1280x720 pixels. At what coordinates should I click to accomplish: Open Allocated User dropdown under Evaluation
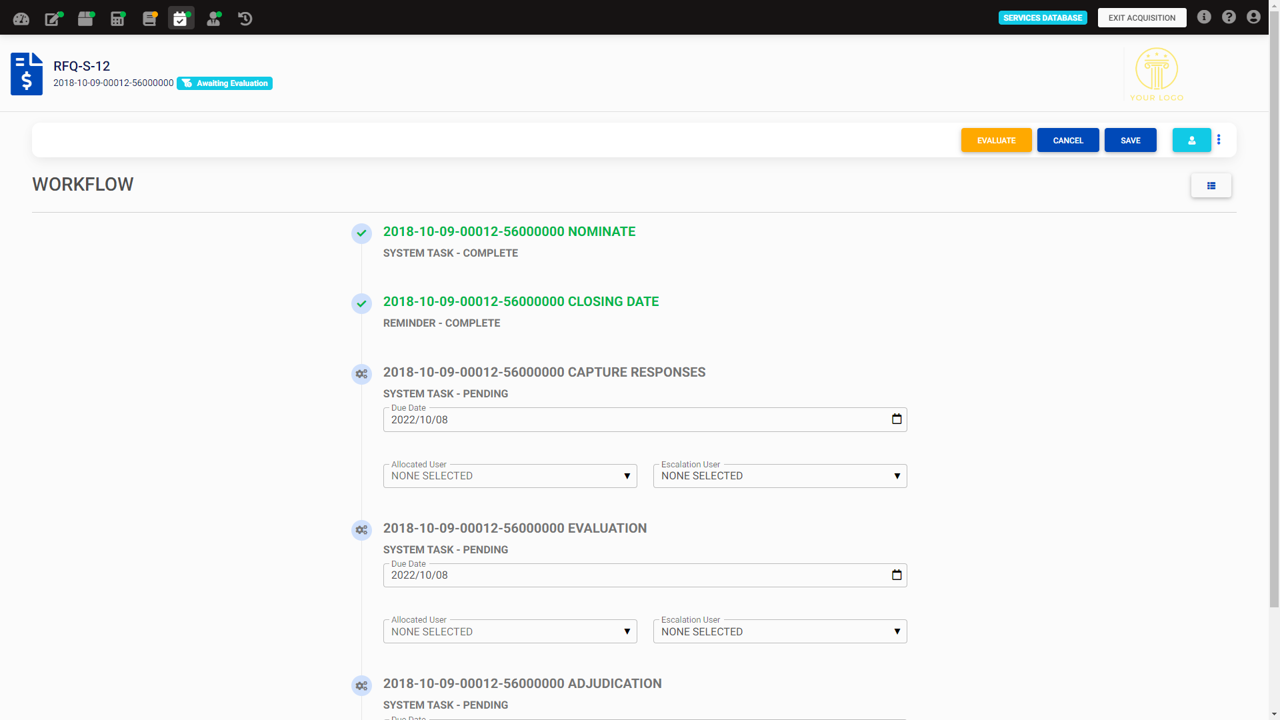tap(510, 632)
